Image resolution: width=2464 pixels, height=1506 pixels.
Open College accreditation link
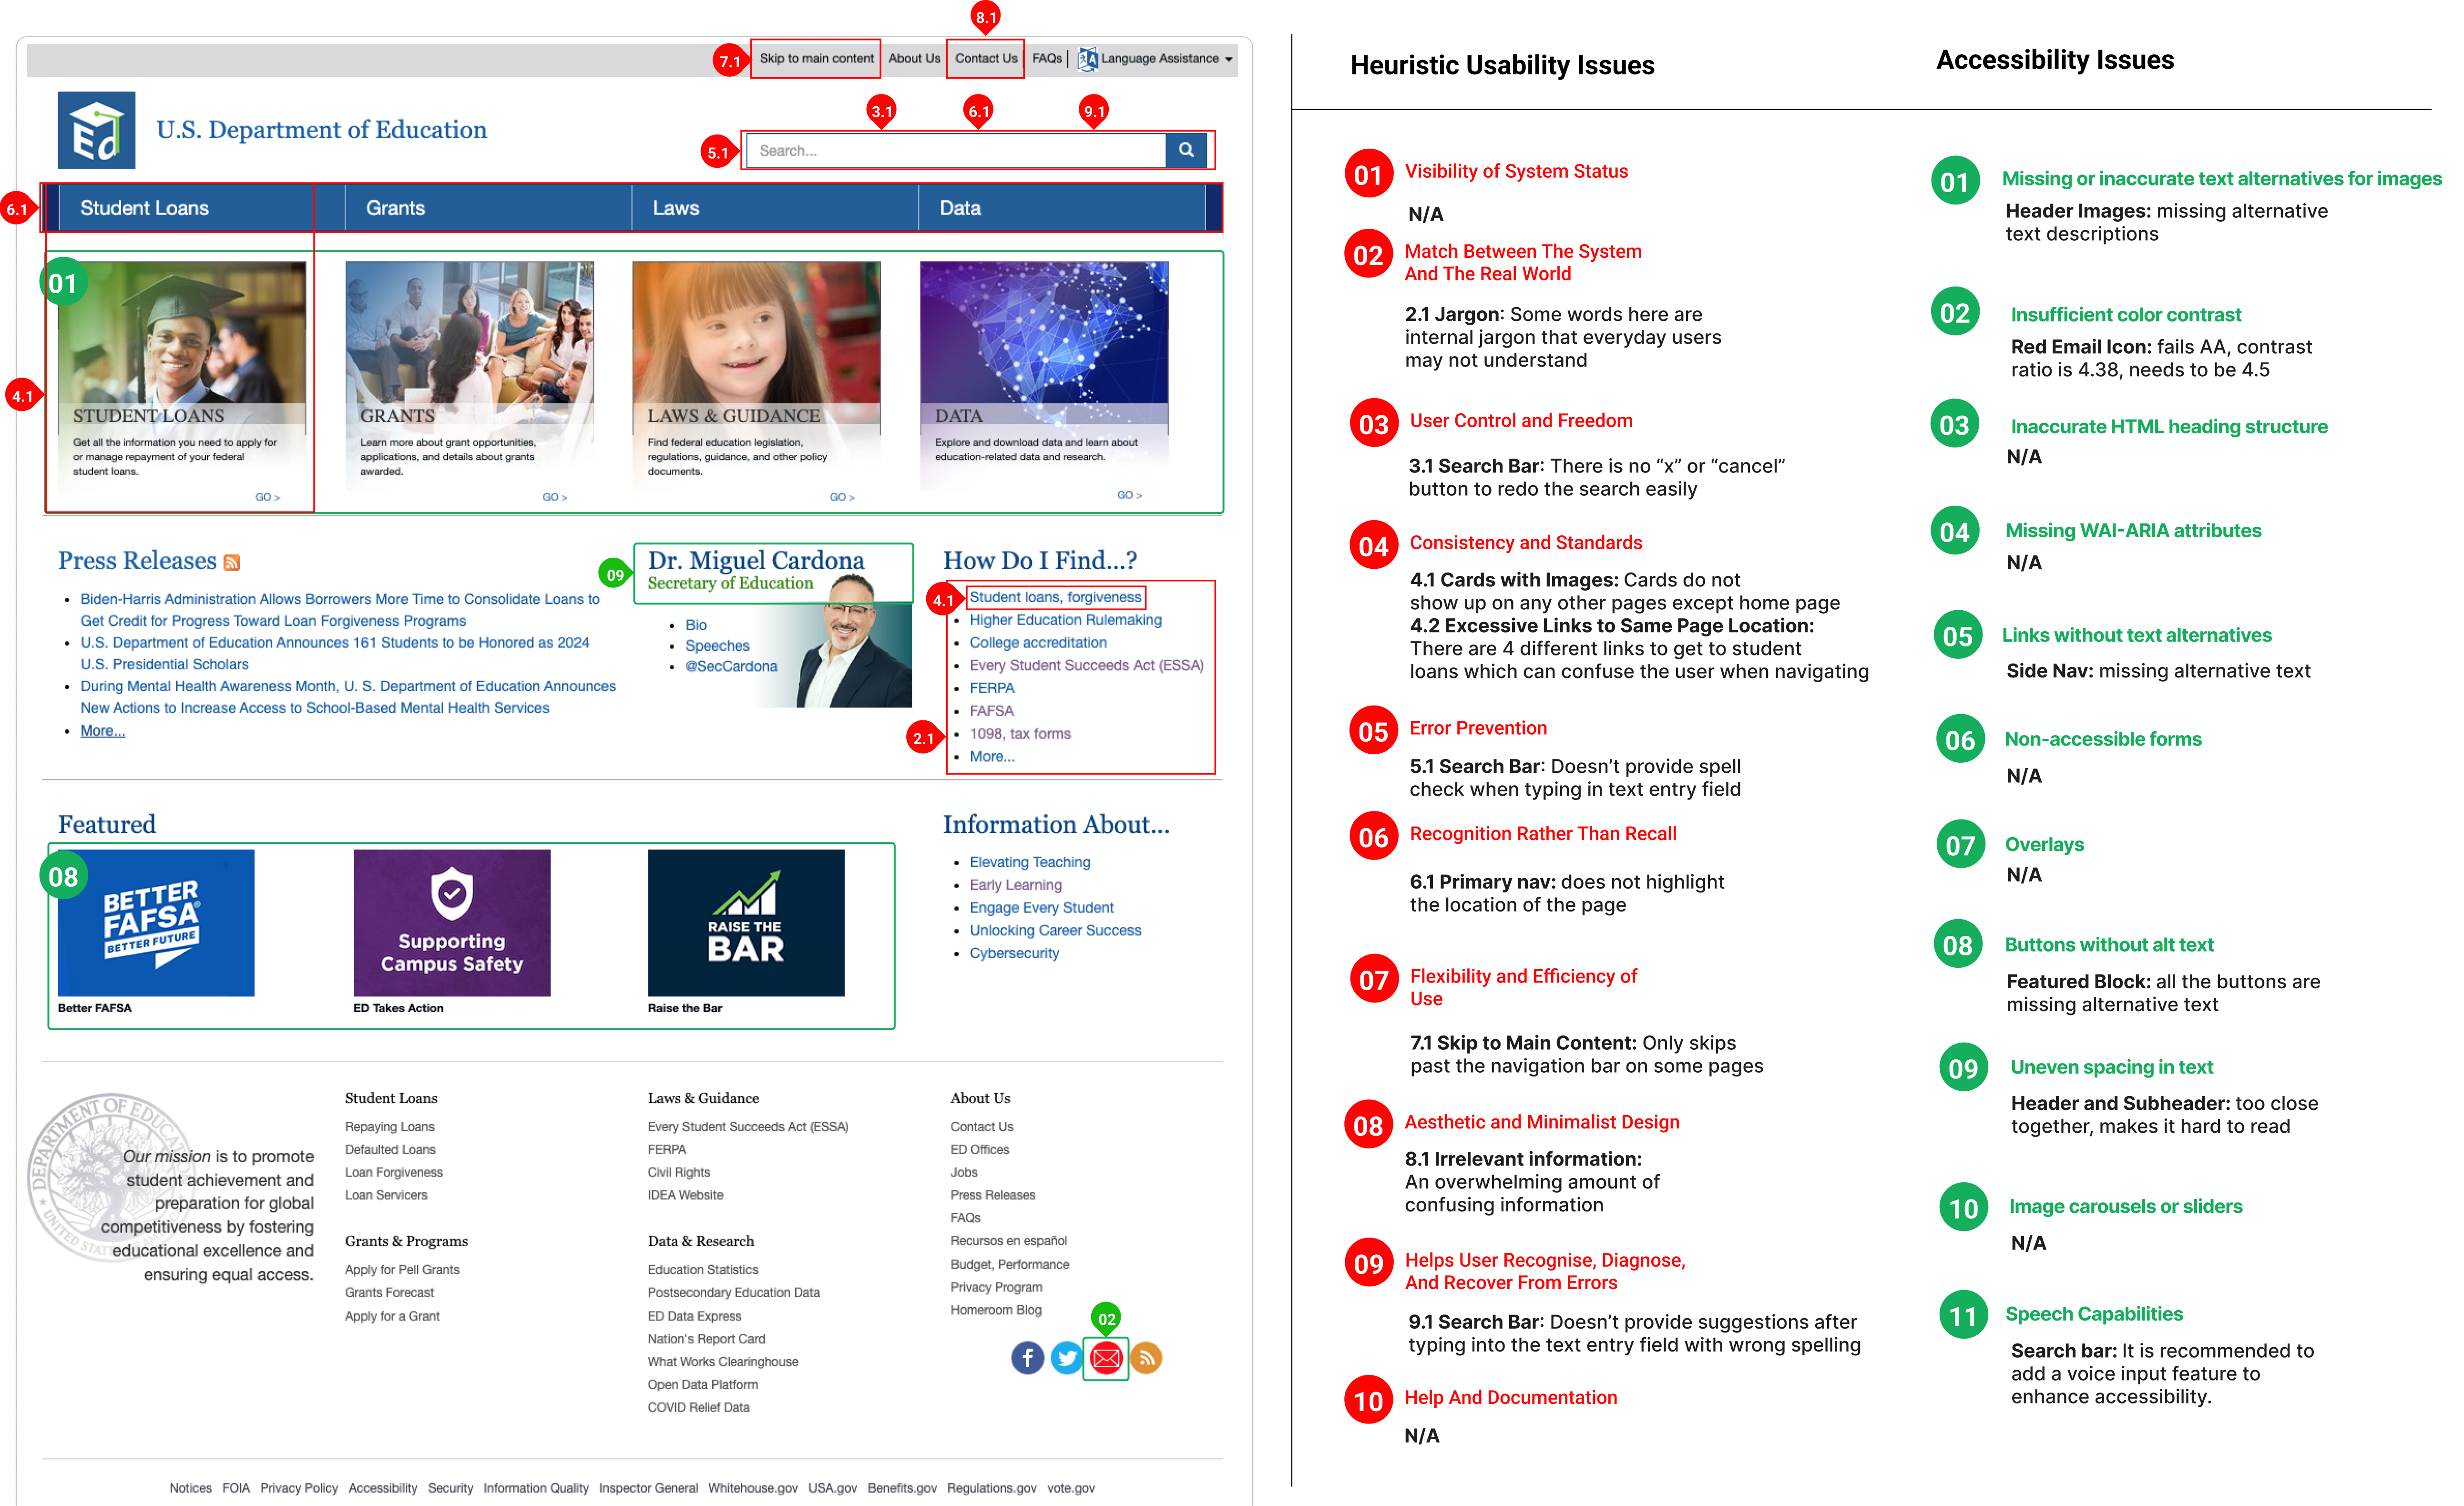(x=1038, y=643)
